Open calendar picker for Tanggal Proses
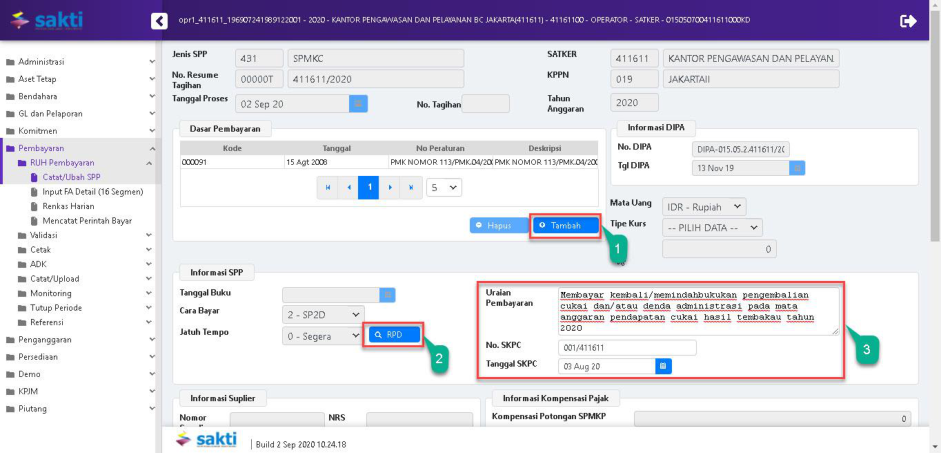The width and height of the screenshot is (941, 453). point(358,103)
